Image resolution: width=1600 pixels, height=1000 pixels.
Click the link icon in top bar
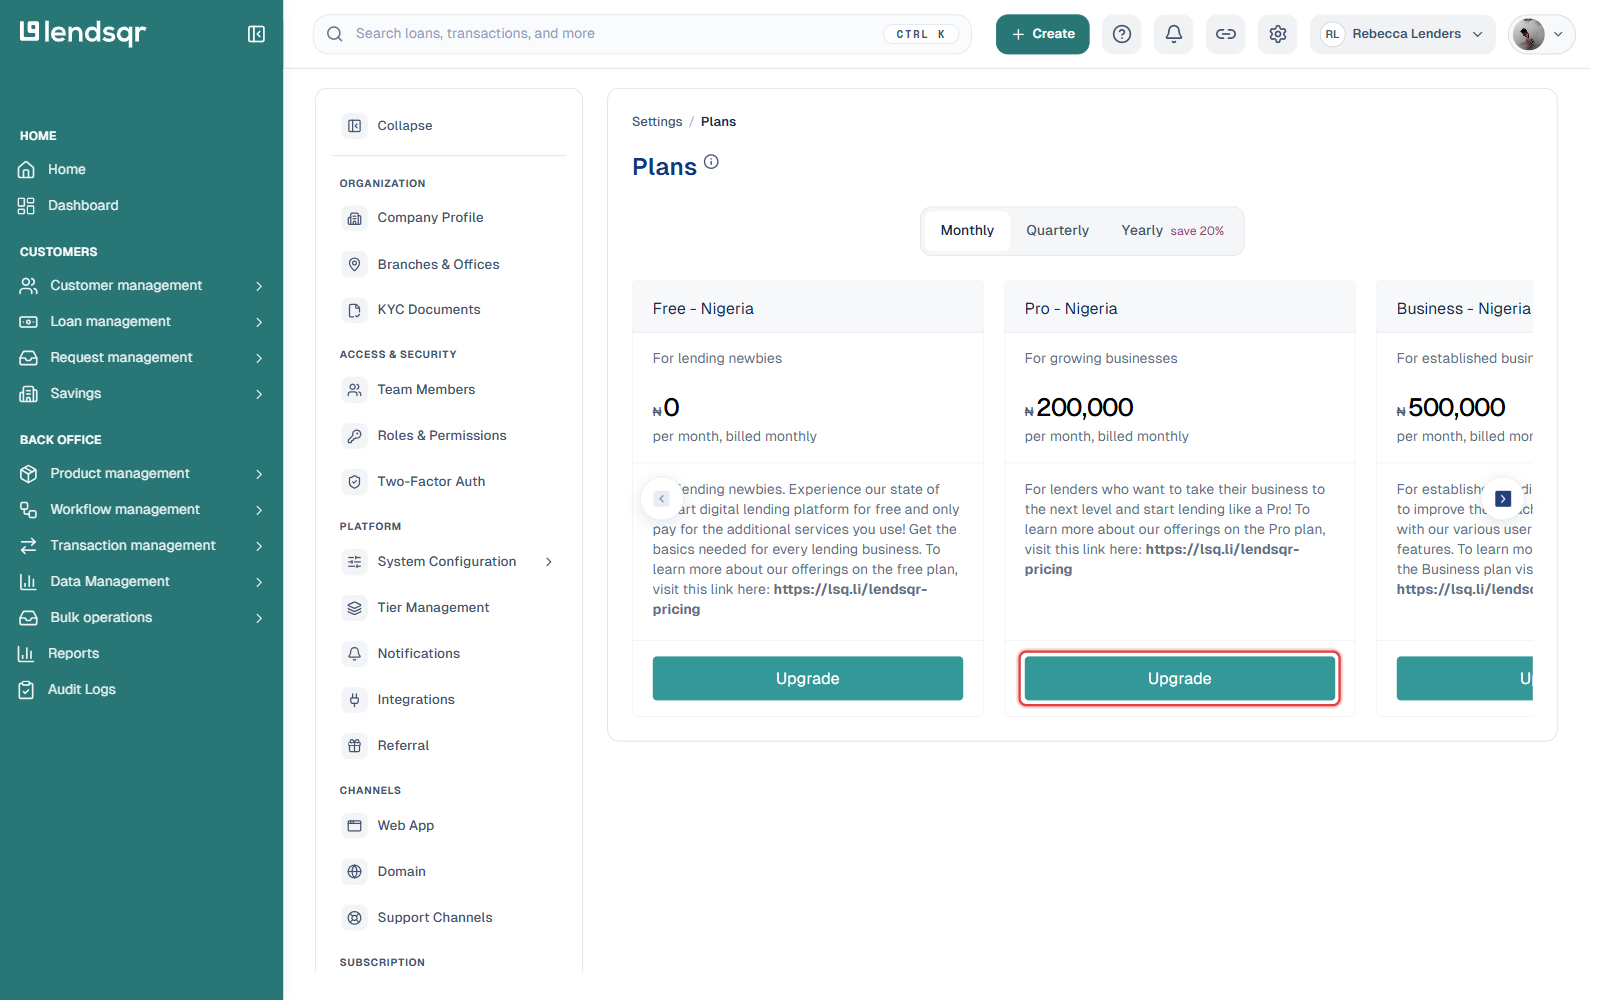tap(1226, 34)
